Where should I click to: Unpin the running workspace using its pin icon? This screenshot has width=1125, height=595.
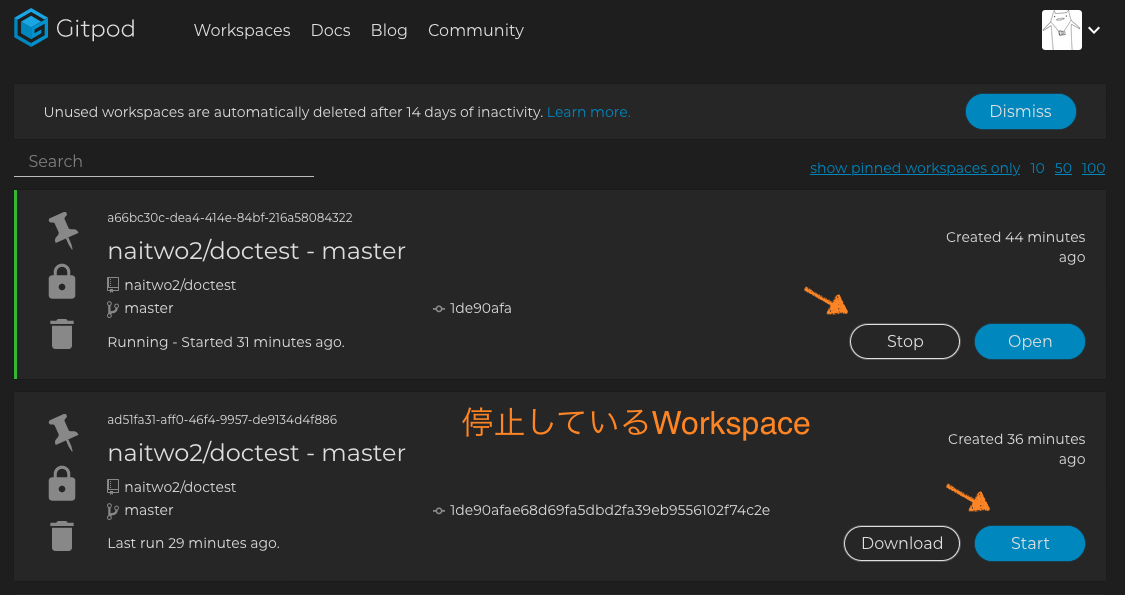62,229
